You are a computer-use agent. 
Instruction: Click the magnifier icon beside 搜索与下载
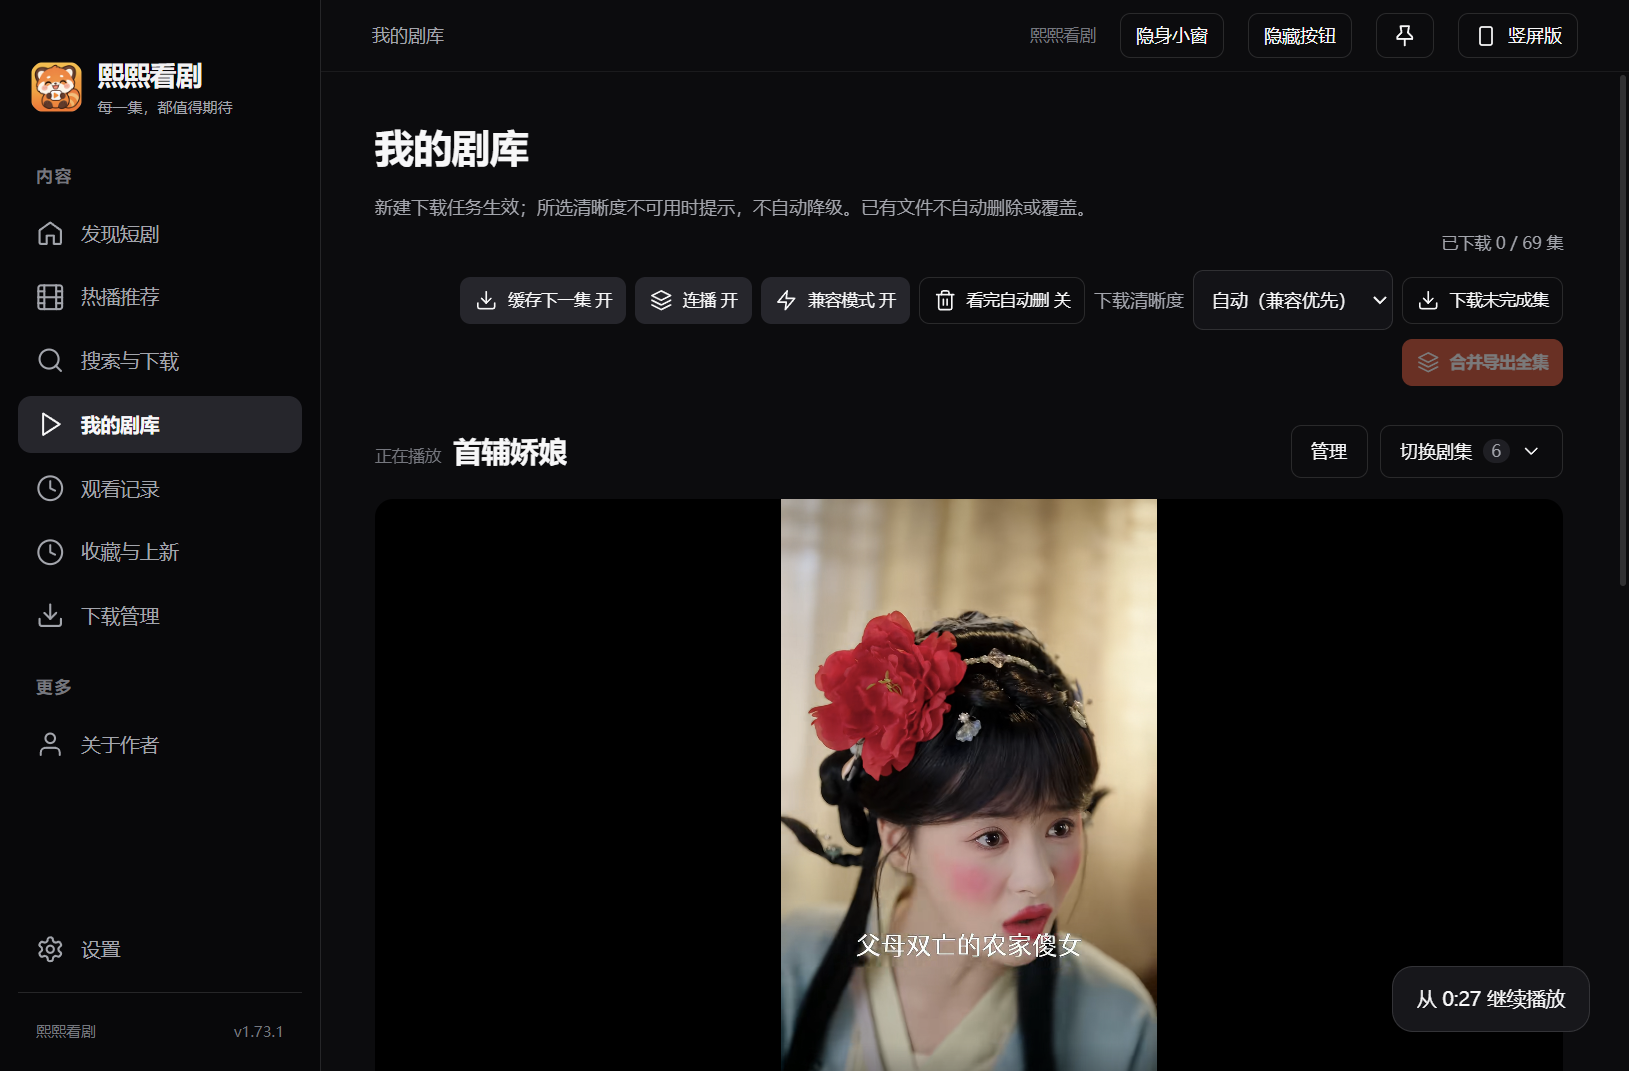coord(50,361)
